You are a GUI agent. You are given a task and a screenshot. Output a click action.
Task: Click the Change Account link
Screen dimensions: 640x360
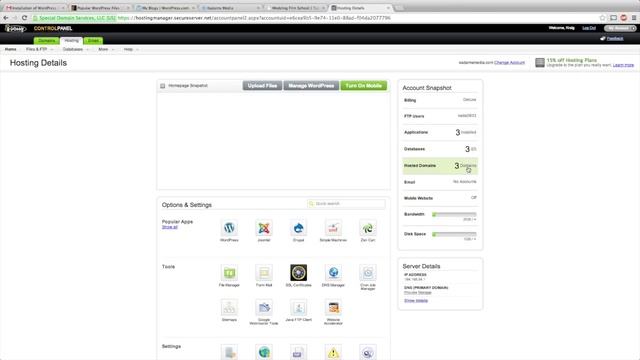pos(509,62)
